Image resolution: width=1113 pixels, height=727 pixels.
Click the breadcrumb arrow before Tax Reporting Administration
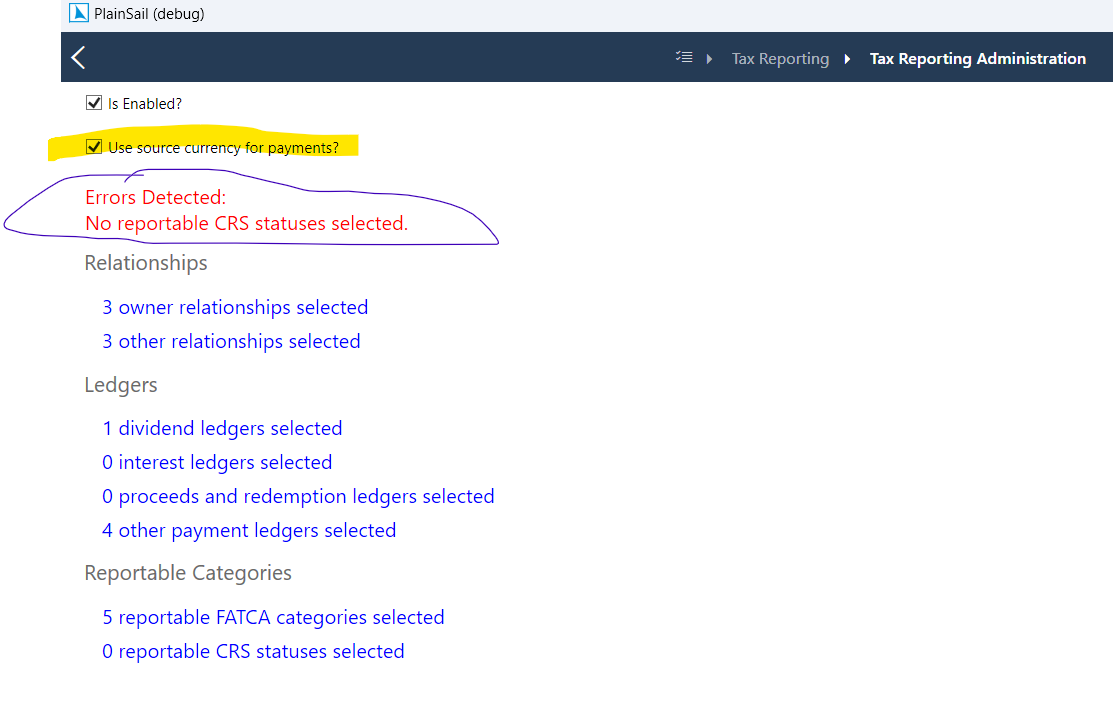click(x=847, y=59)
